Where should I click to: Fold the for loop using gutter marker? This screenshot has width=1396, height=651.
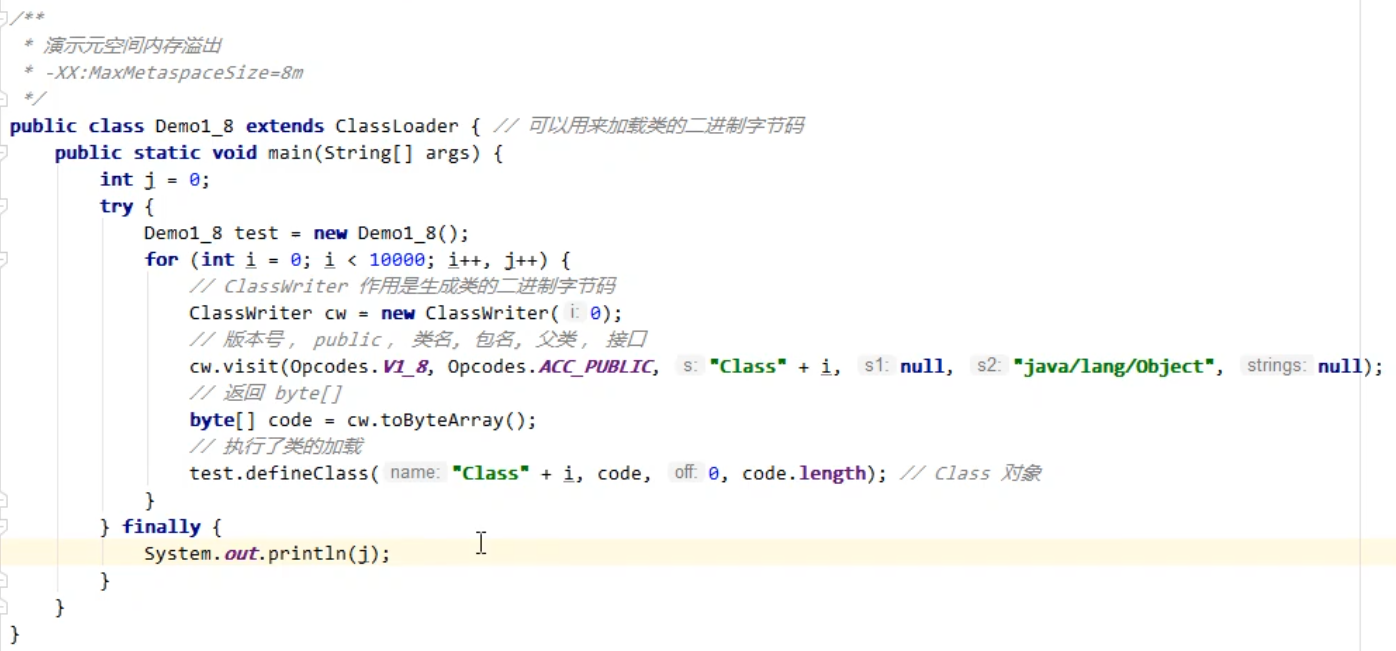tap(4, 260)
